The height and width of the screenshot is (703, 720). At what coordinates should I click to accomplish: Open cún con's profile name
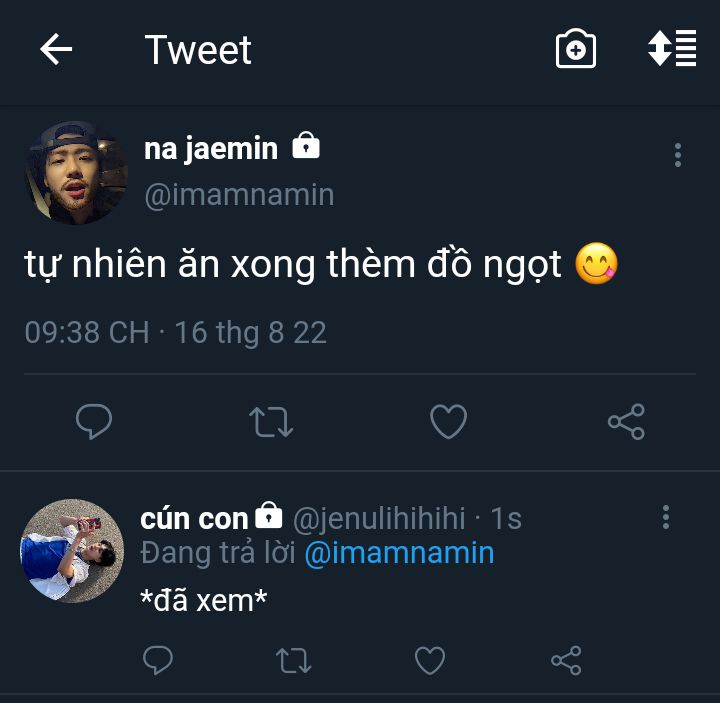194,518
